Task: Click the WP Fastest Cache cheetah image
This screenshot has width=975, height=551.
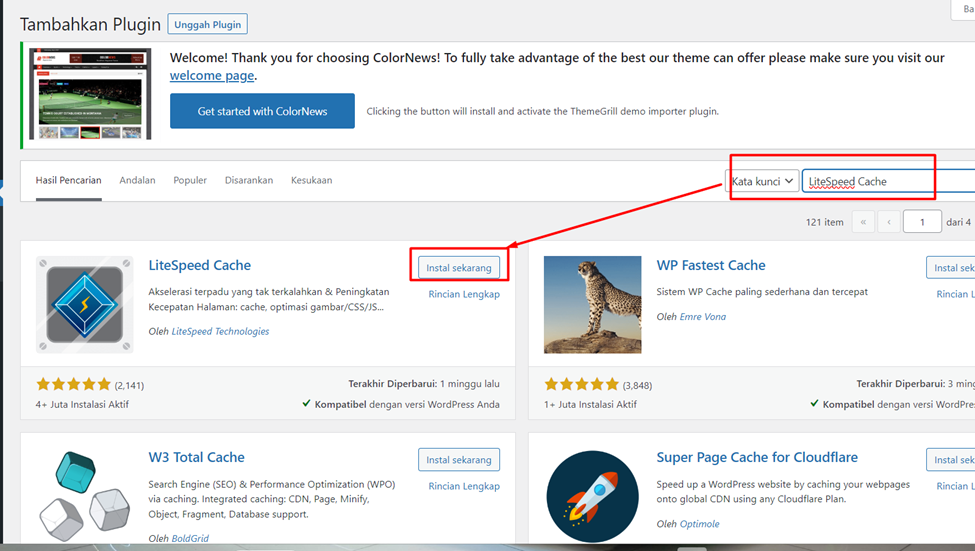Action: pyautogui.click(x=592, y=305)
